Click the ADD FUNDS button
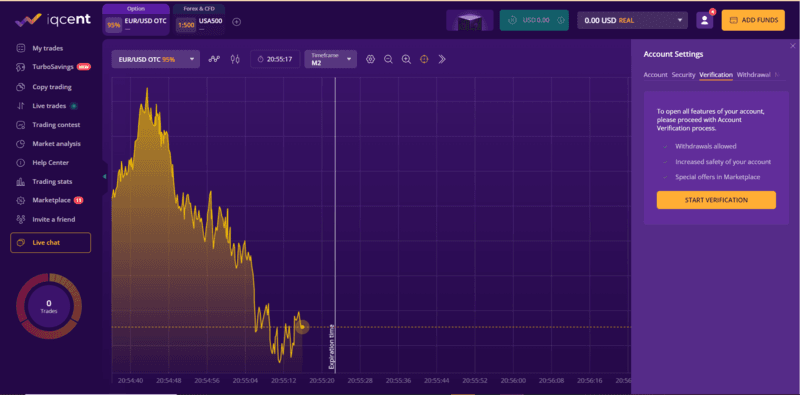 [x=753, y=20]
